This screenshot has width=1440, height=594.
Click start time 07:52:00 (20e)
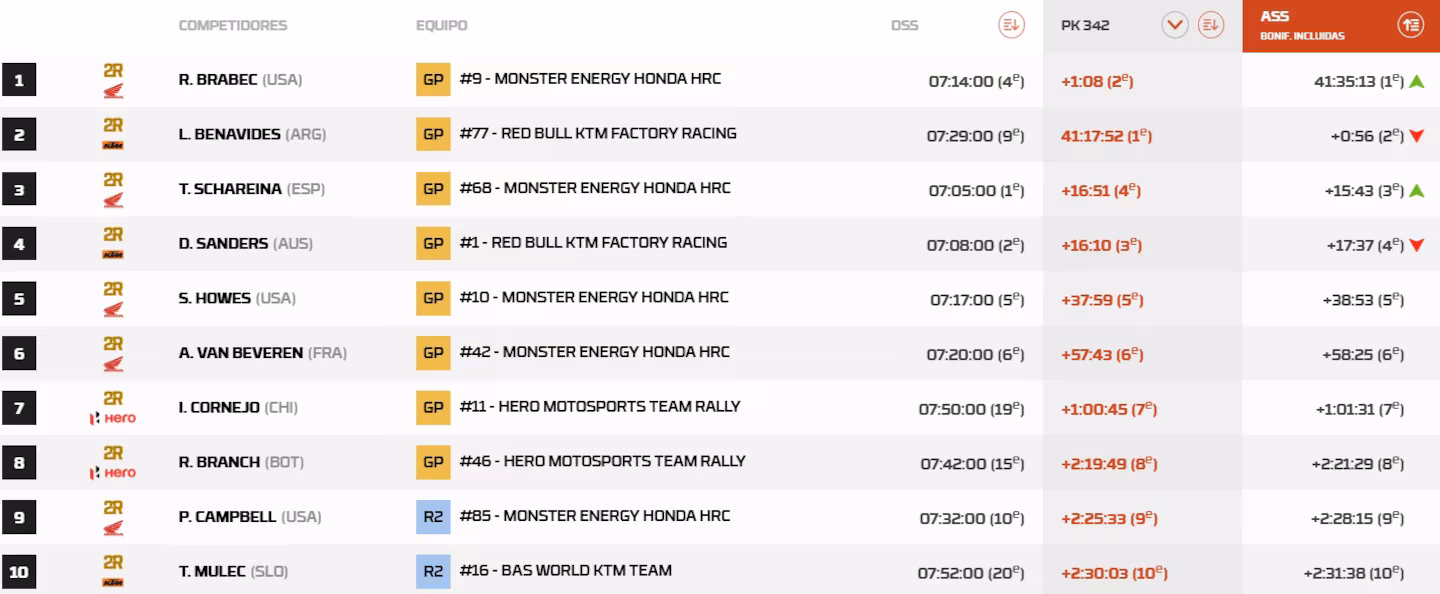pos(971,573)
